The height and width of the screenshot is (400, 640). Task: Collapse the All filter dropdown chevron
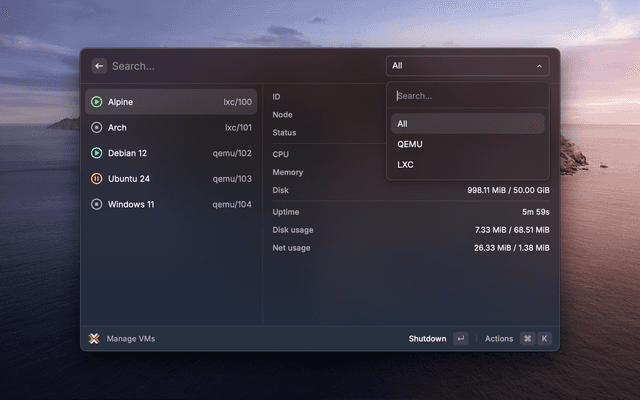tap(540, 66)
